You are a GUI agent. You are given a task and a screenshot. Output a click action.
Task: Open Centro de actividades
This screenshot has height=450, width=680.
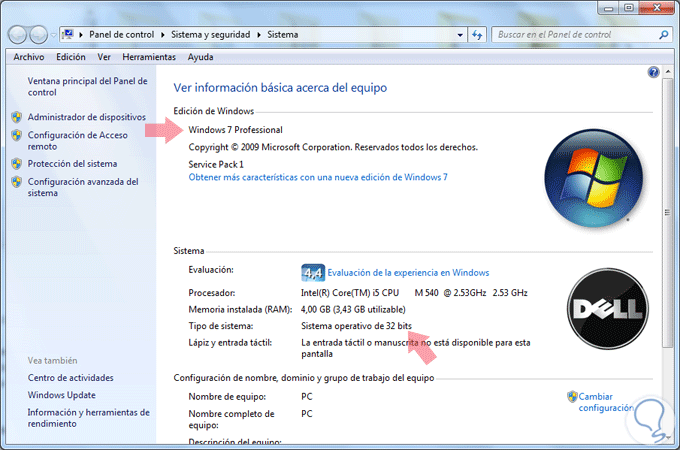(71, 378)
